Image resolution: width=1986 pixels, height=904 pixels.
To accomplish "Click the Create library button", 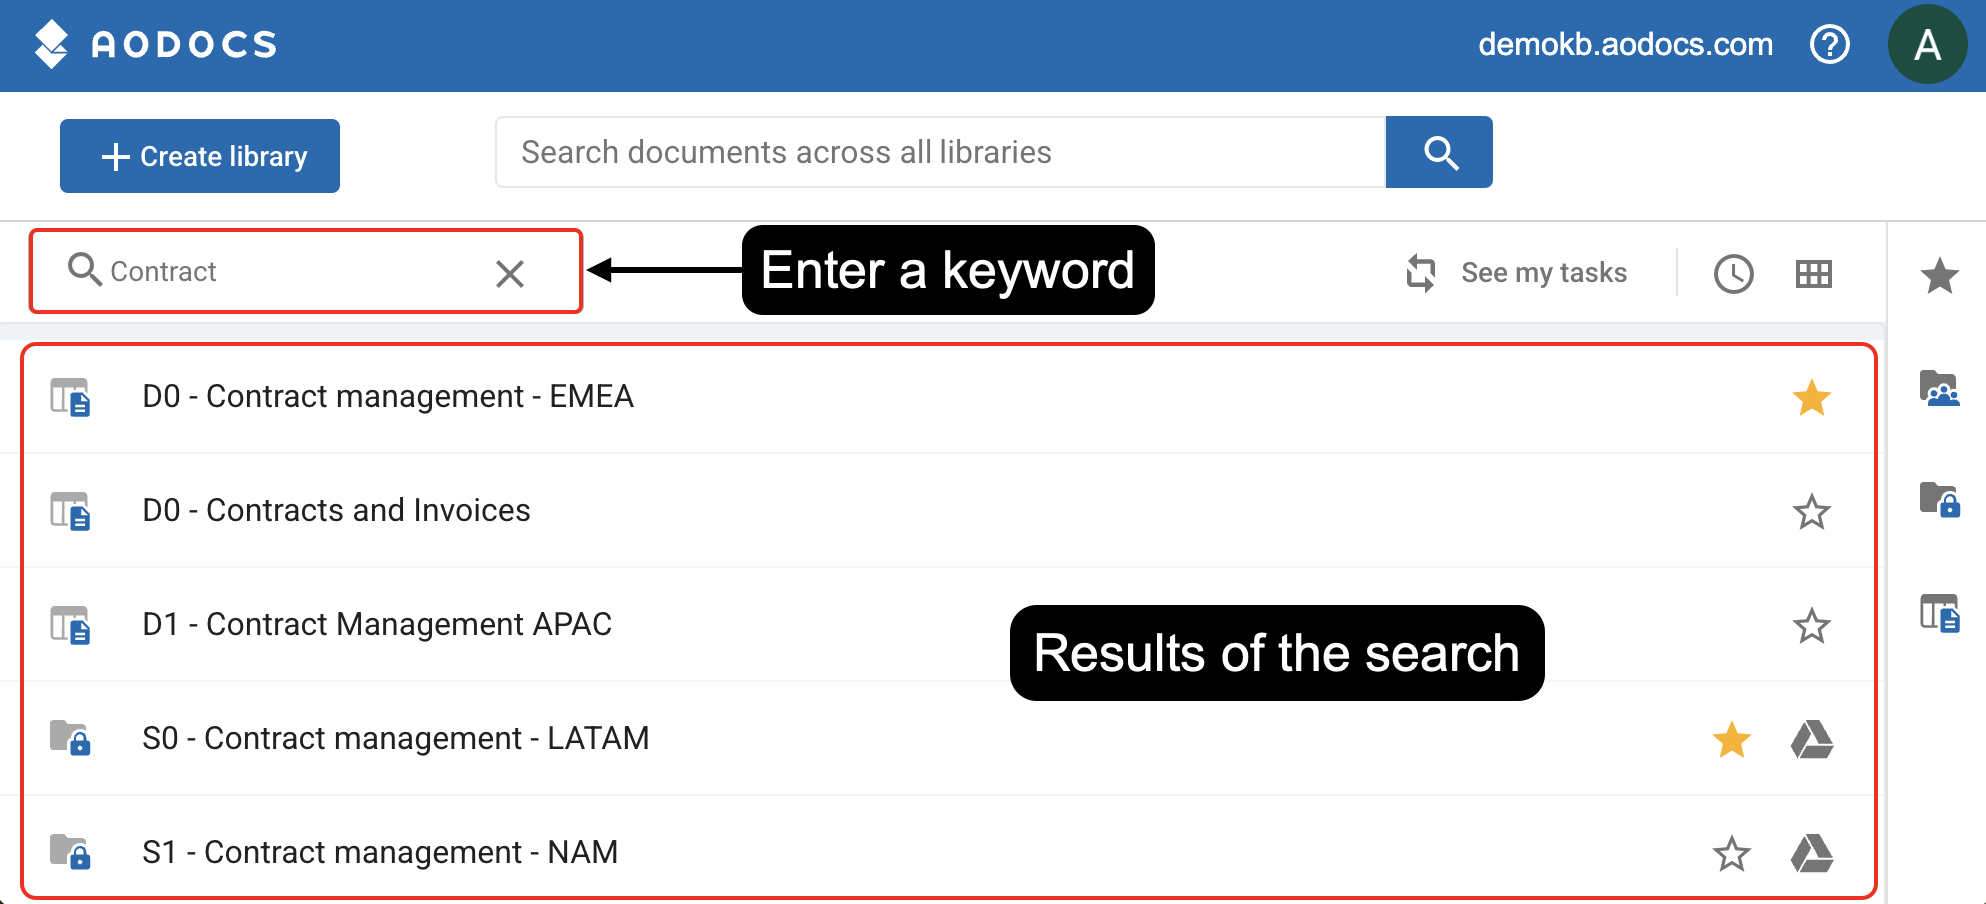I will click(x=200, y=156).
